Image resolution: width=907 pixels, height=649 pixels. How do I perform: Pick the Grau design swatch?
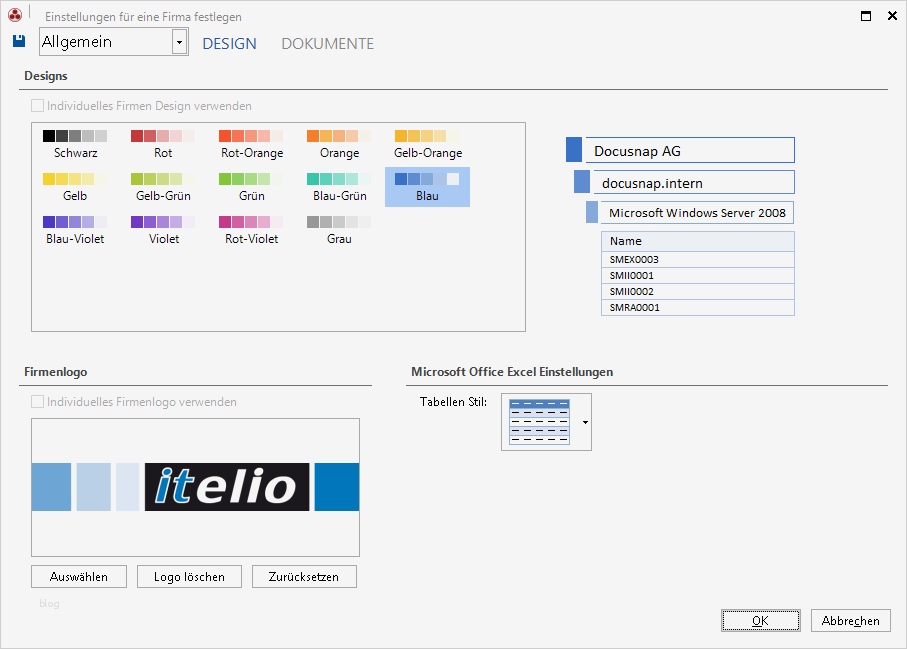coord(340,230)
